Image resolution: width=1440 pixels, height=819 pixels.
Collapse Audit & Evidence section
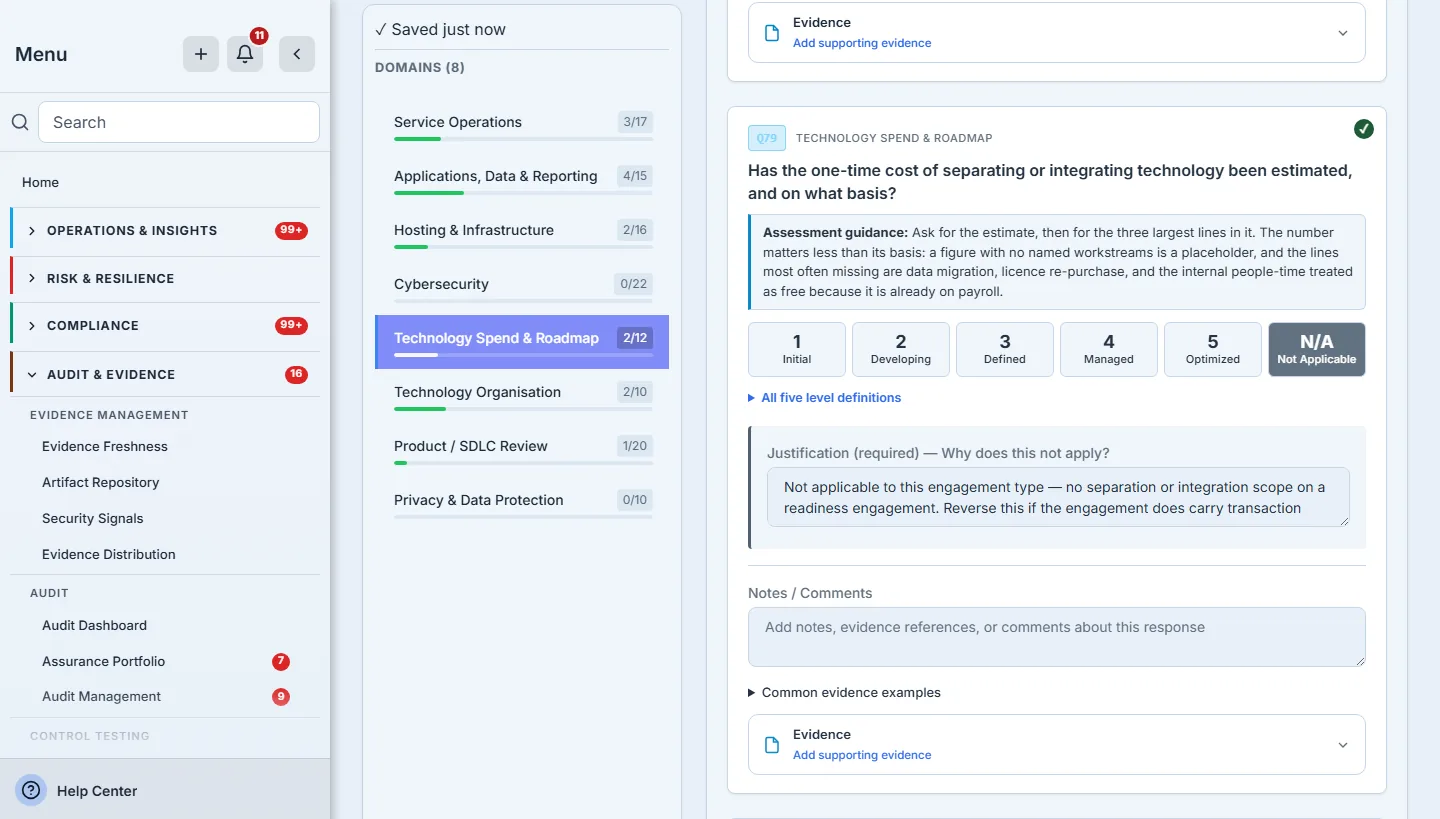[166, 374]
